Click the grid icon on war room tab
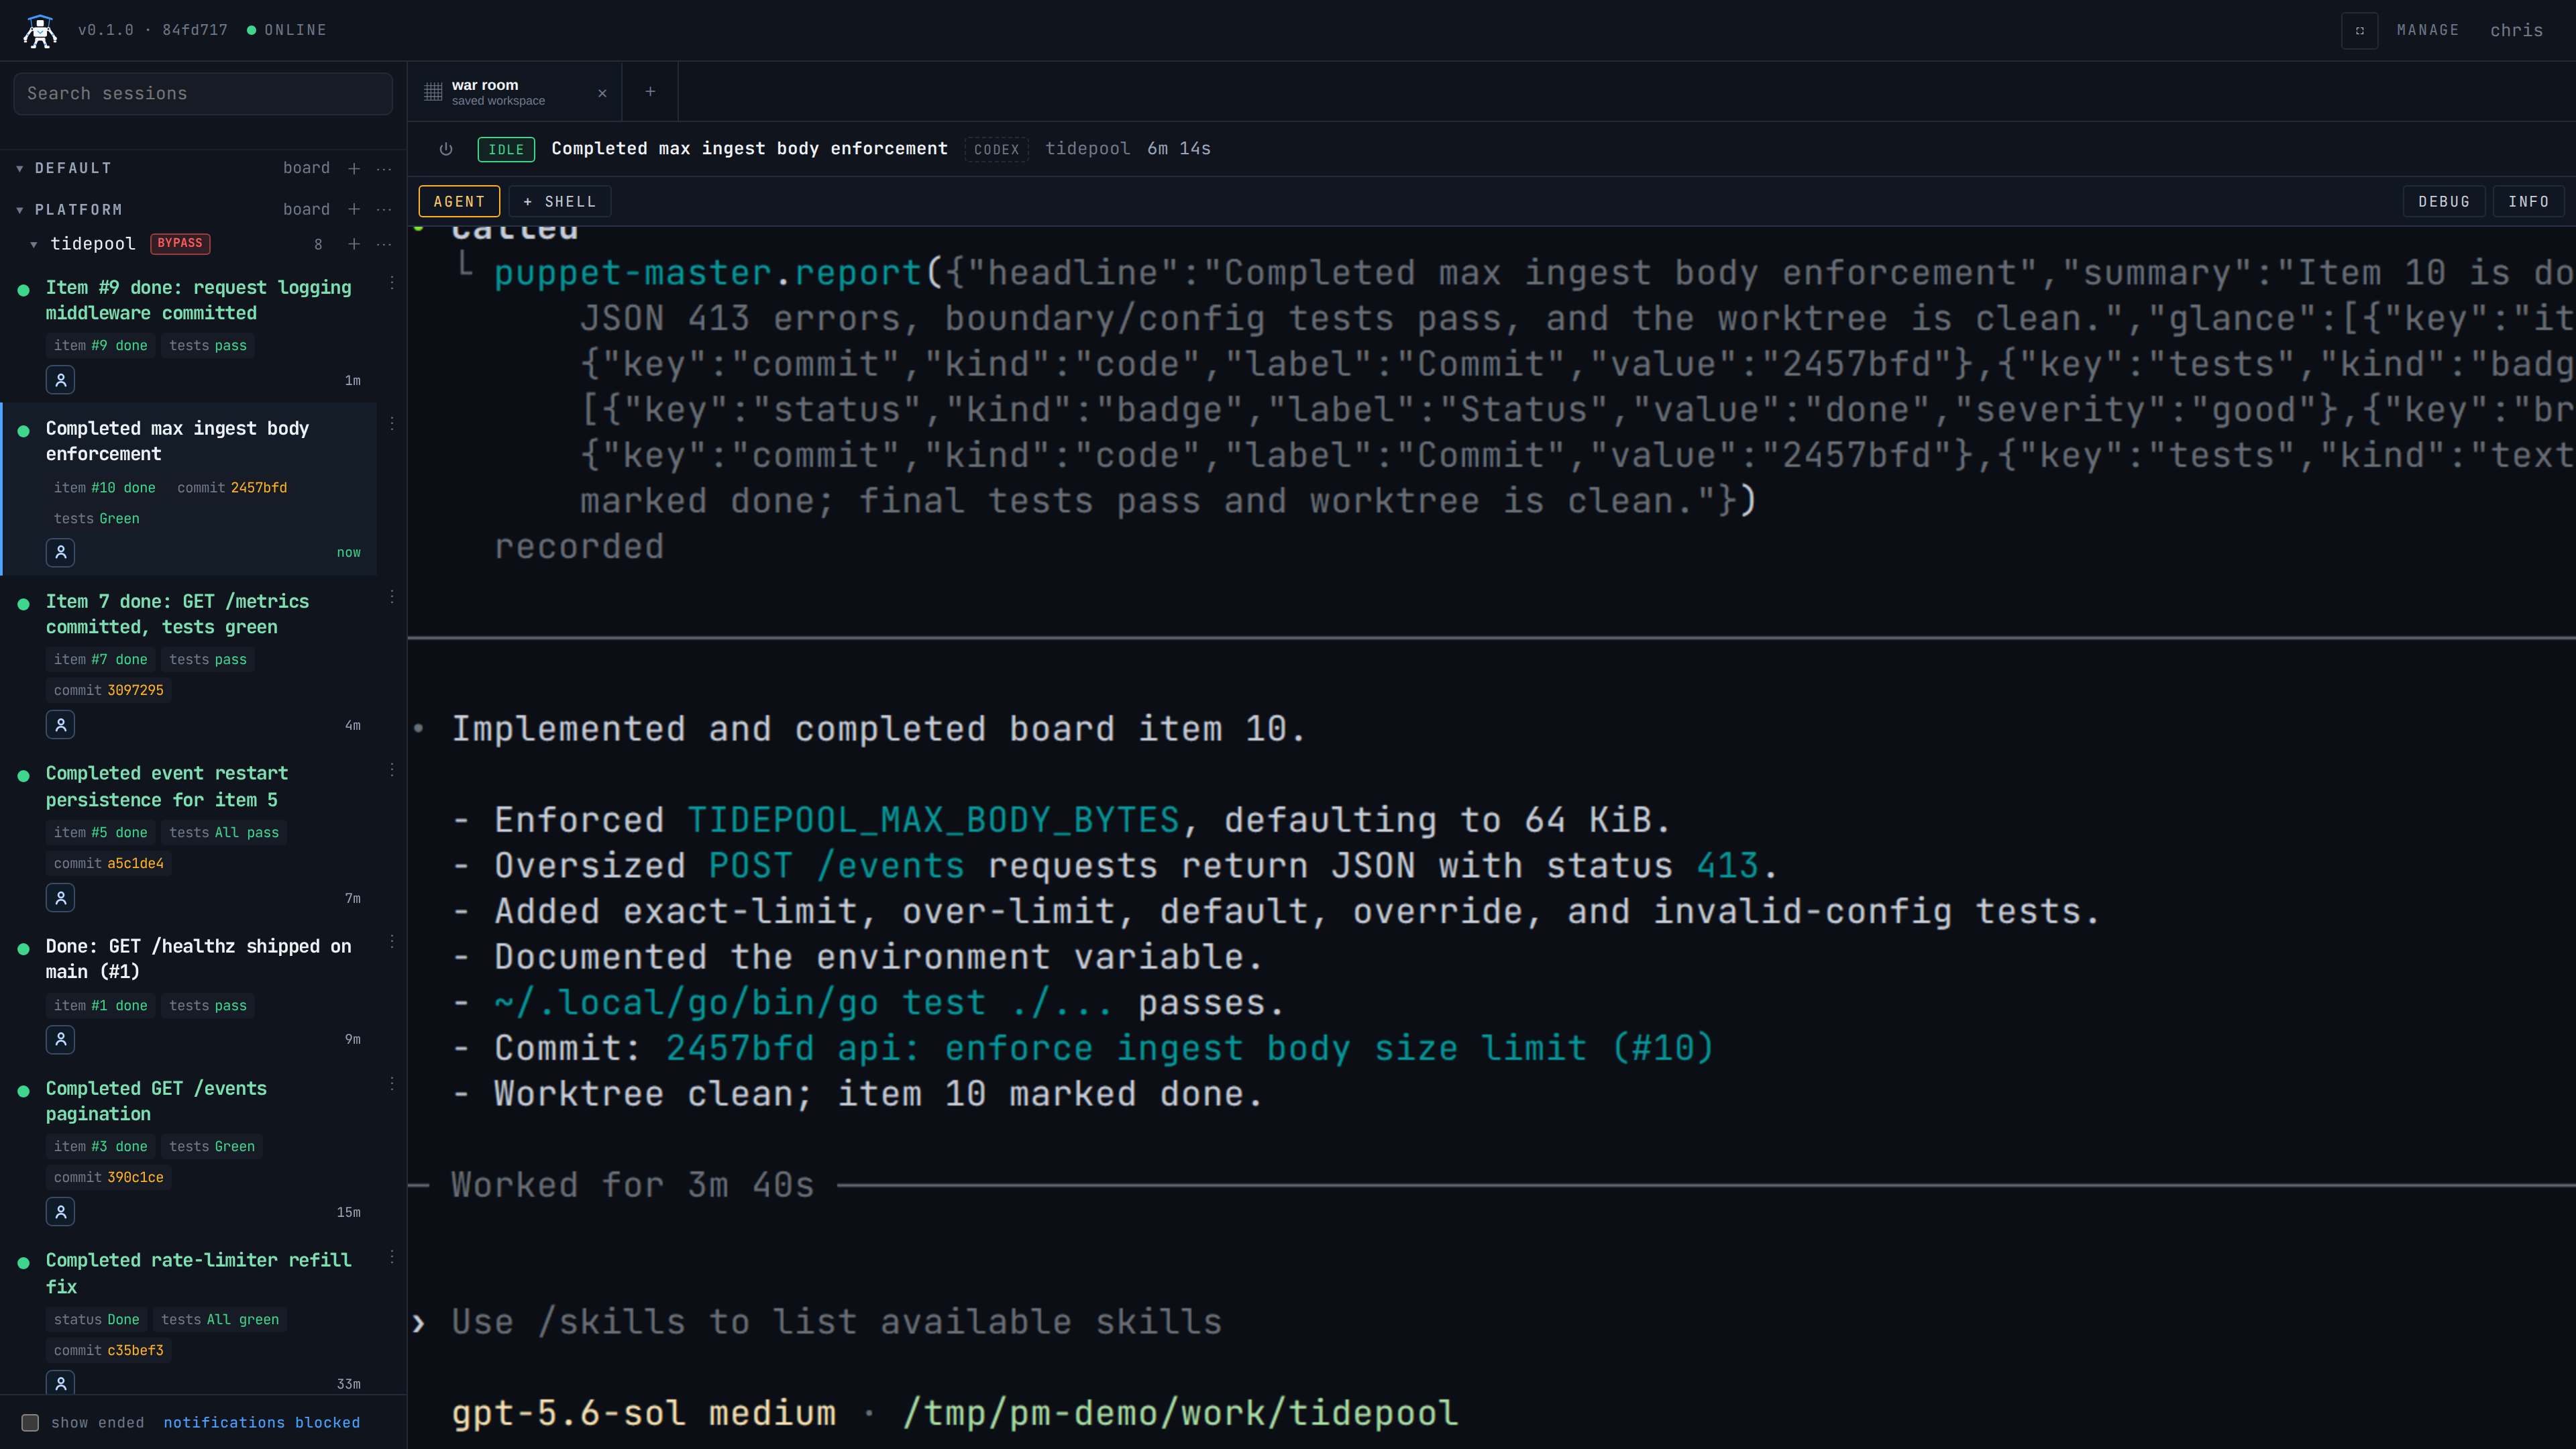Screen dimensions: 2576x1449 [x=433, y=92]
